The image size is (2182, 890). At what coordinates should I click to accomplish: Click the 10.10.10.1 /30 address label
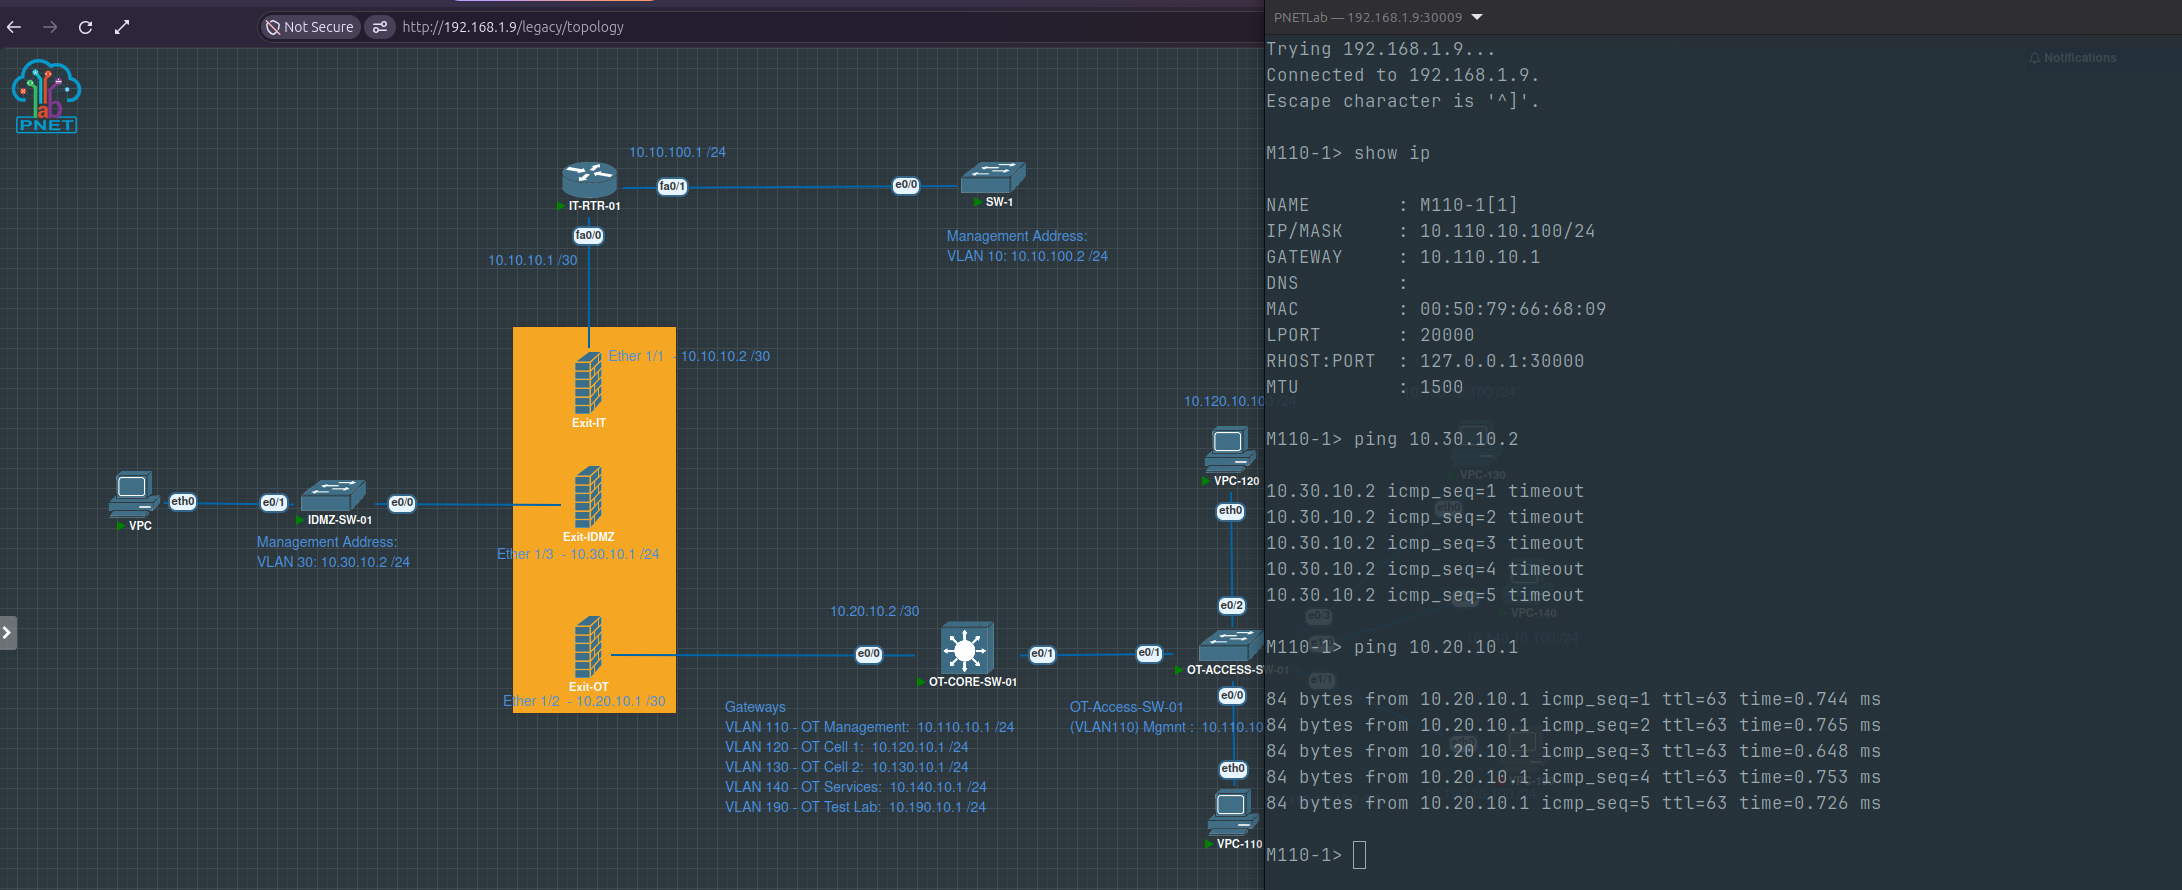tap(532, 260)
